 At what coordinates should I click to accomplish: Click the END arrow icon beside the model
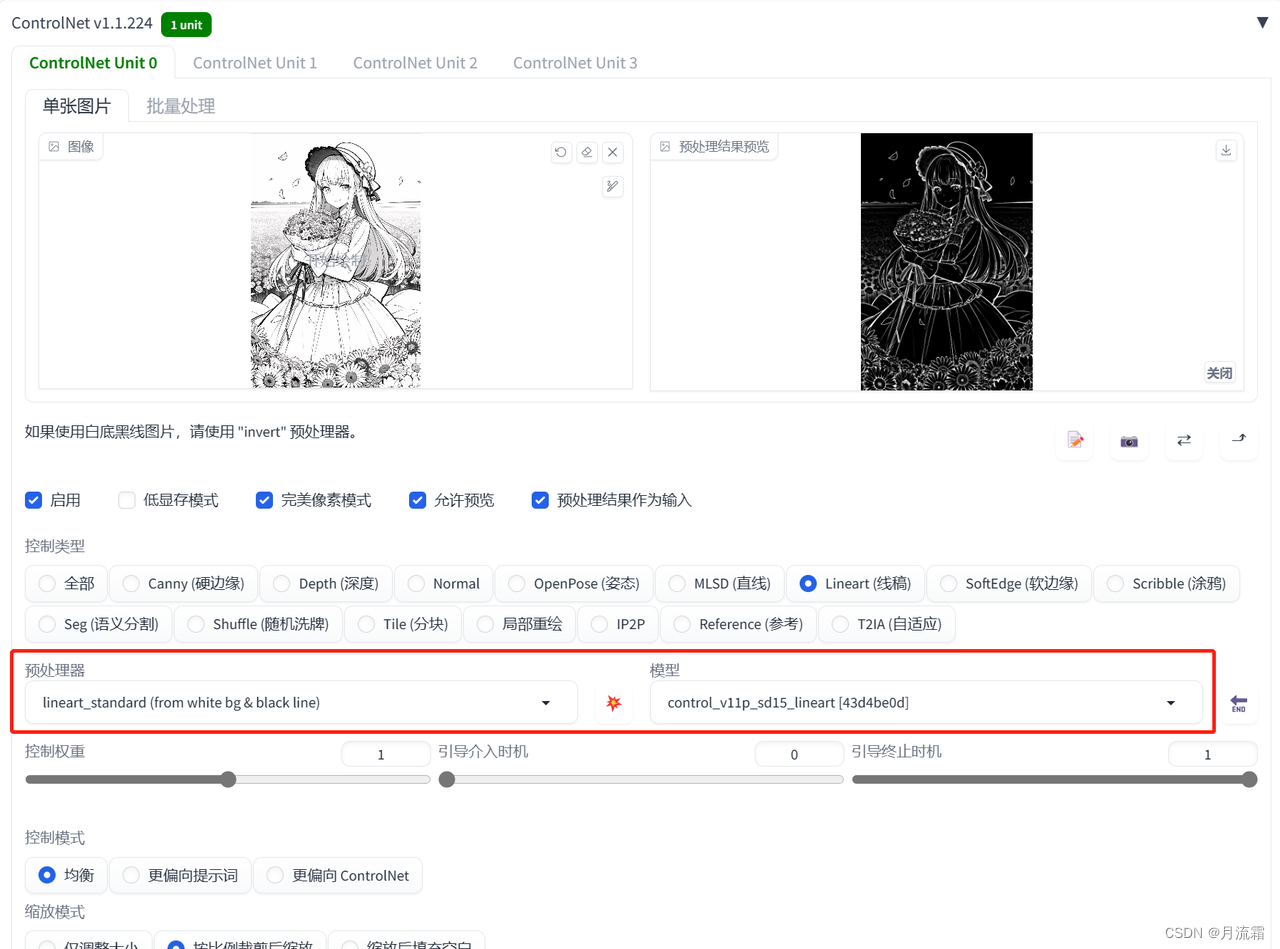[1238, 703]
